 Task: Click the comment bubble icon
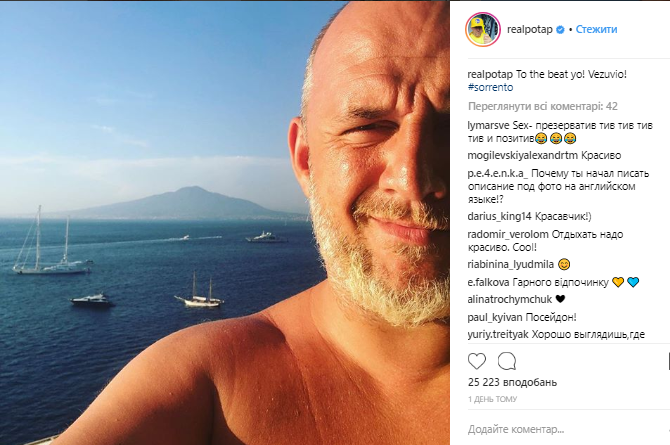pos(507,361)
